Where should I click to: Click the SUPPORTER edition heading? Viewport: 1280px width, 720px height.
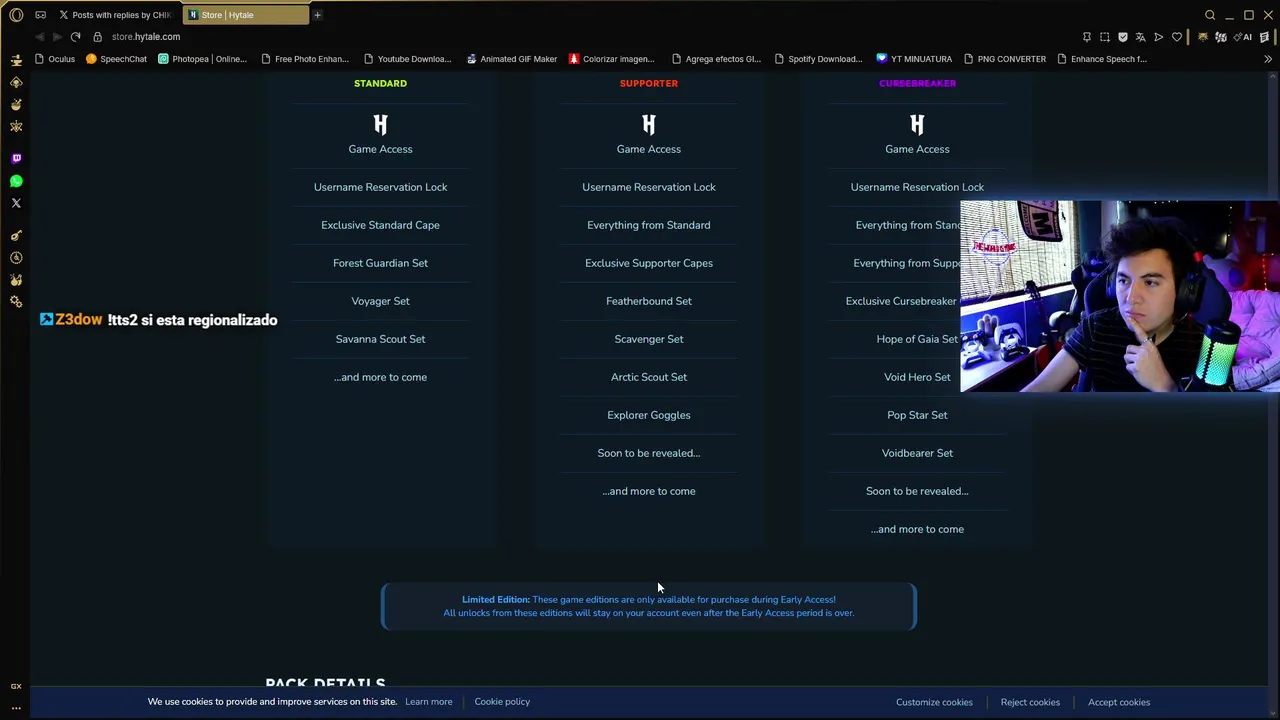pyautogui.click(x=649, y=83)
